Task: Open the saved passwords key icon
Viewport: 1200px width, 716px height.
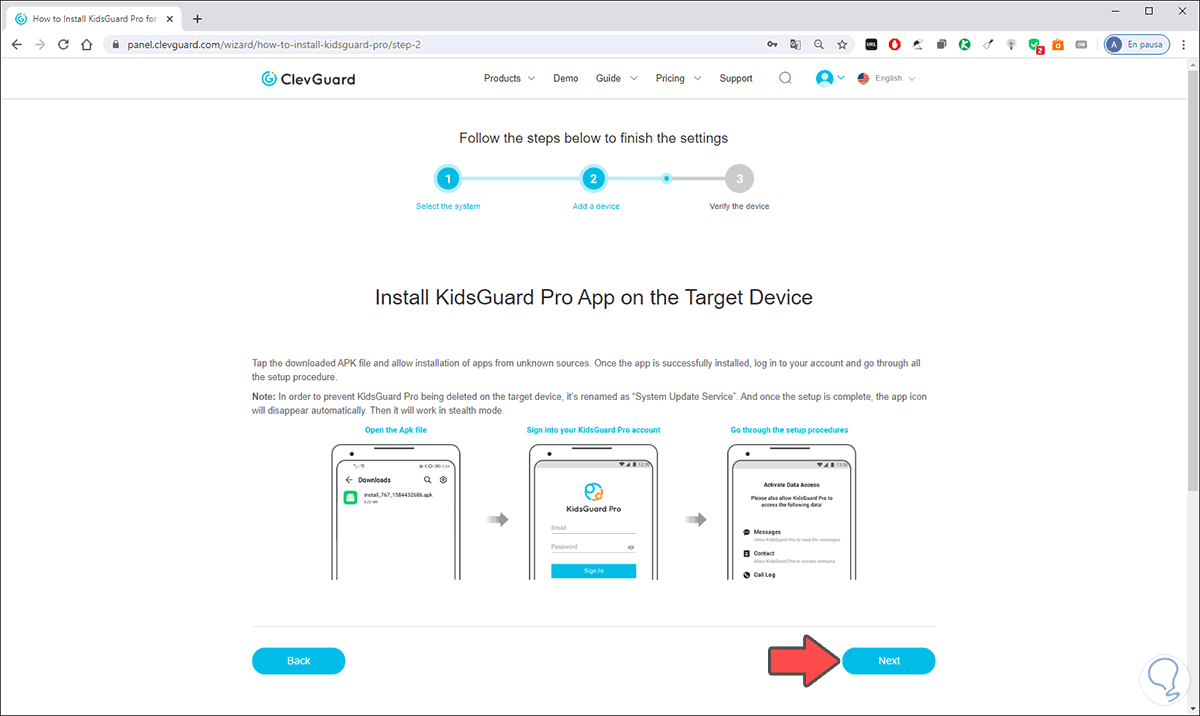Action: click(x=772, y=44)
